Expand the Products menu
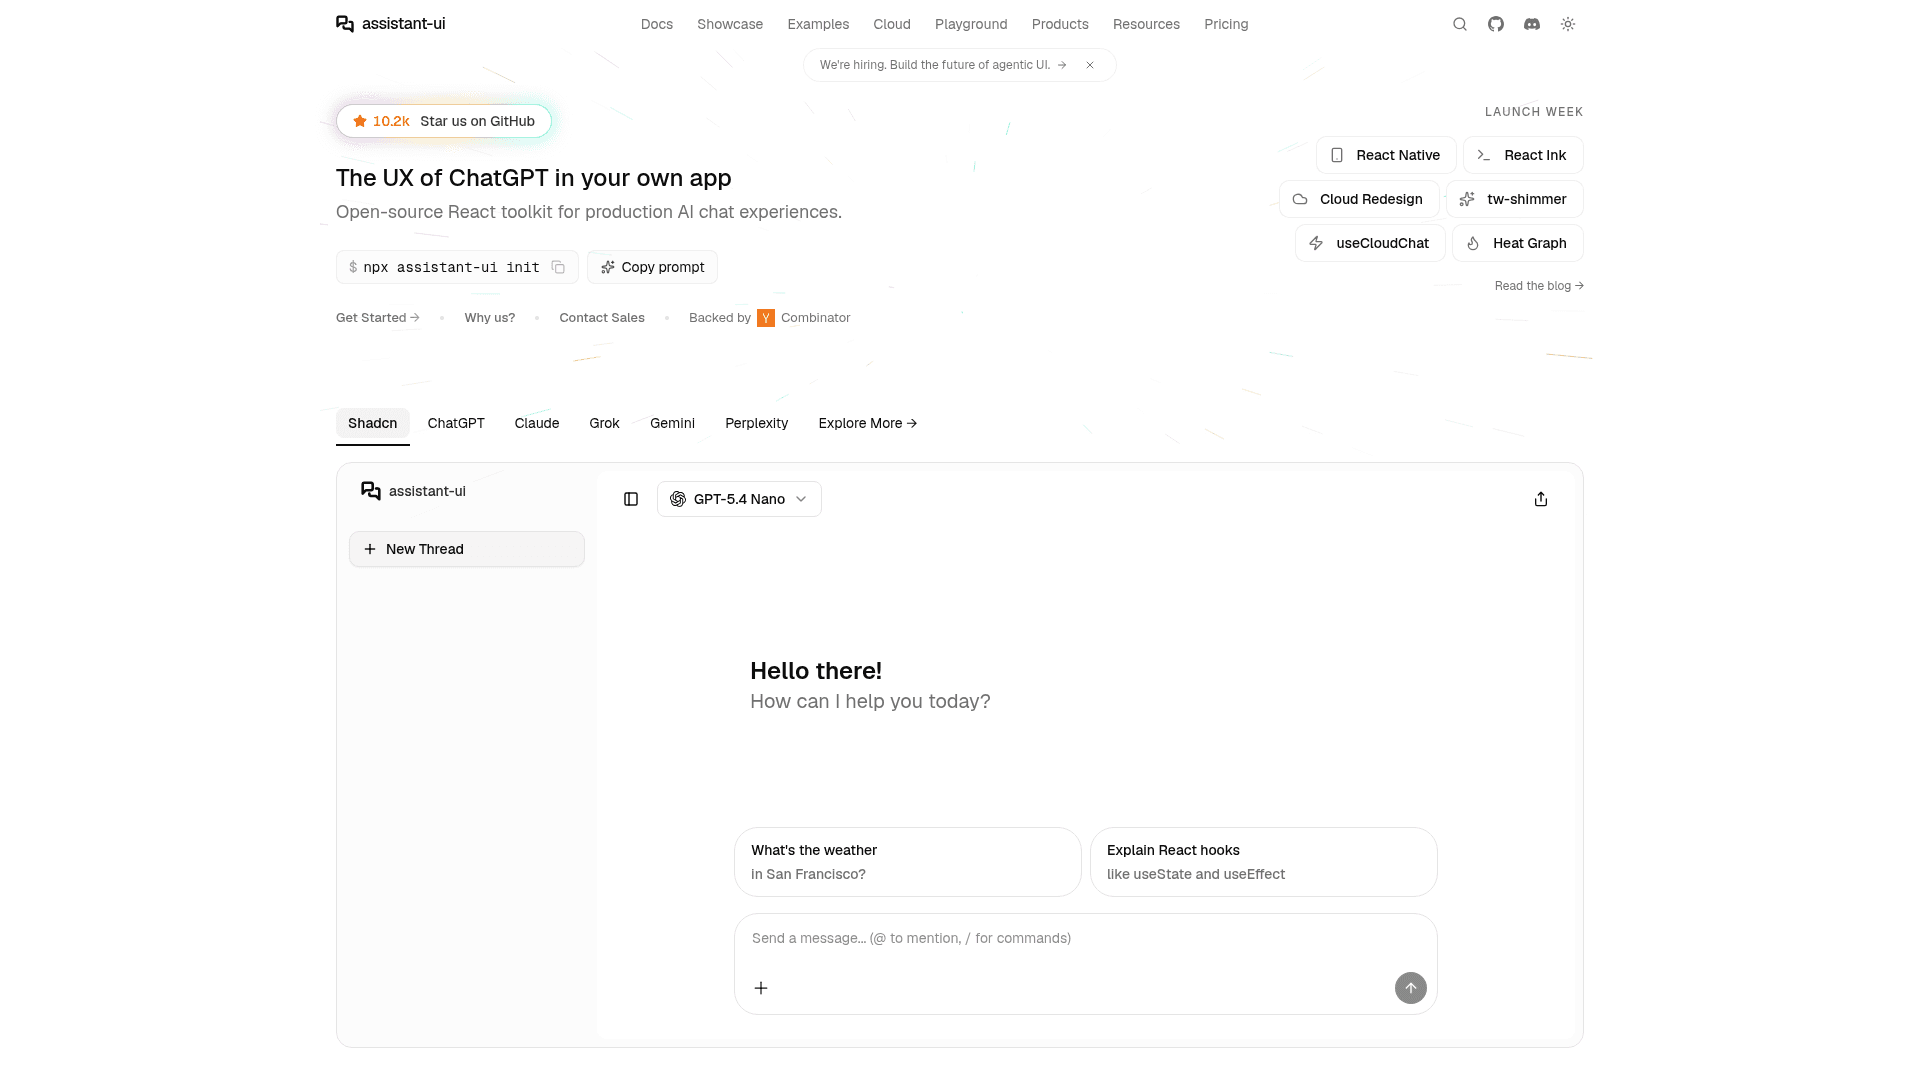 (x=1060, y=24)
